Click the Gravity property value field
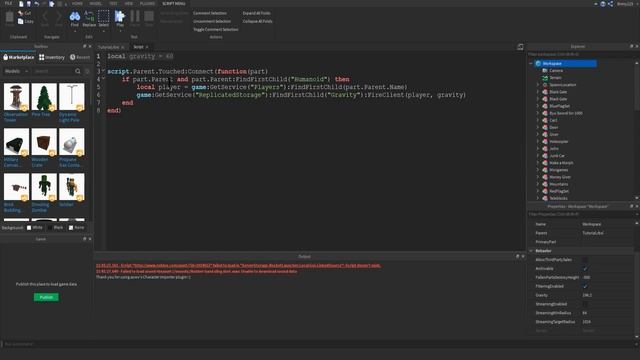 click(607, 295)
